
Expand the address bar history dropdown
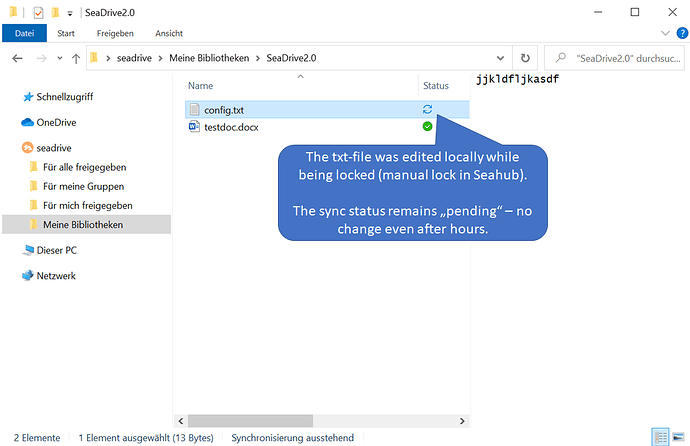pos(500,58)
